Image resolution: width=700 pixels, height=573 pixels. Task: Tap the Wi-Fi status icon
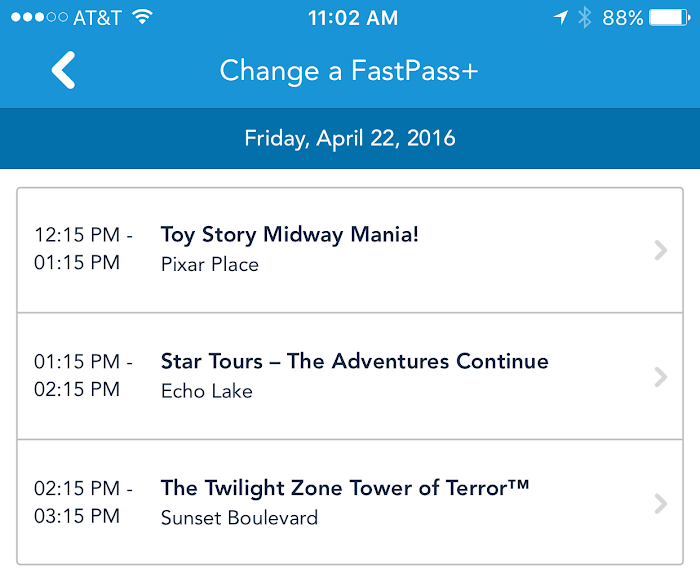coord(143,17)
